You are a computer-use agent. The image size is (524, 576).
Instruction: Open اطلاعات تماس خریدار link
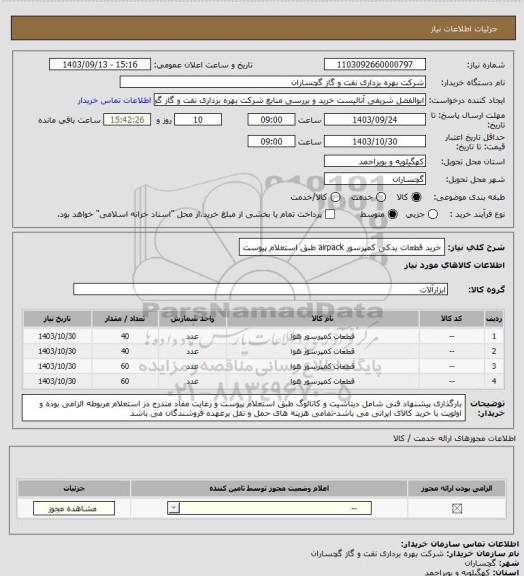(114, 100)
